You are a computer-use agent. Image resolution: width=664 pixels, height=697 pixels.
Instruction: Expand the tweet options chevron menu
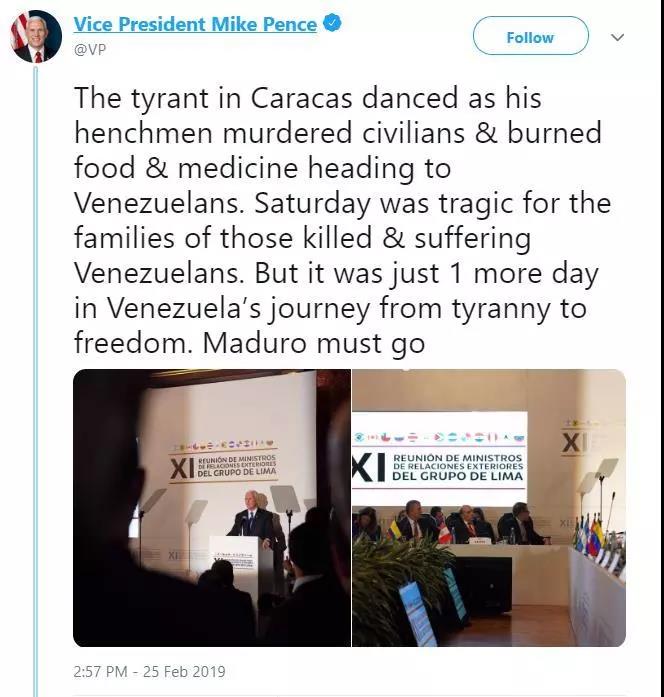[618, 38]
